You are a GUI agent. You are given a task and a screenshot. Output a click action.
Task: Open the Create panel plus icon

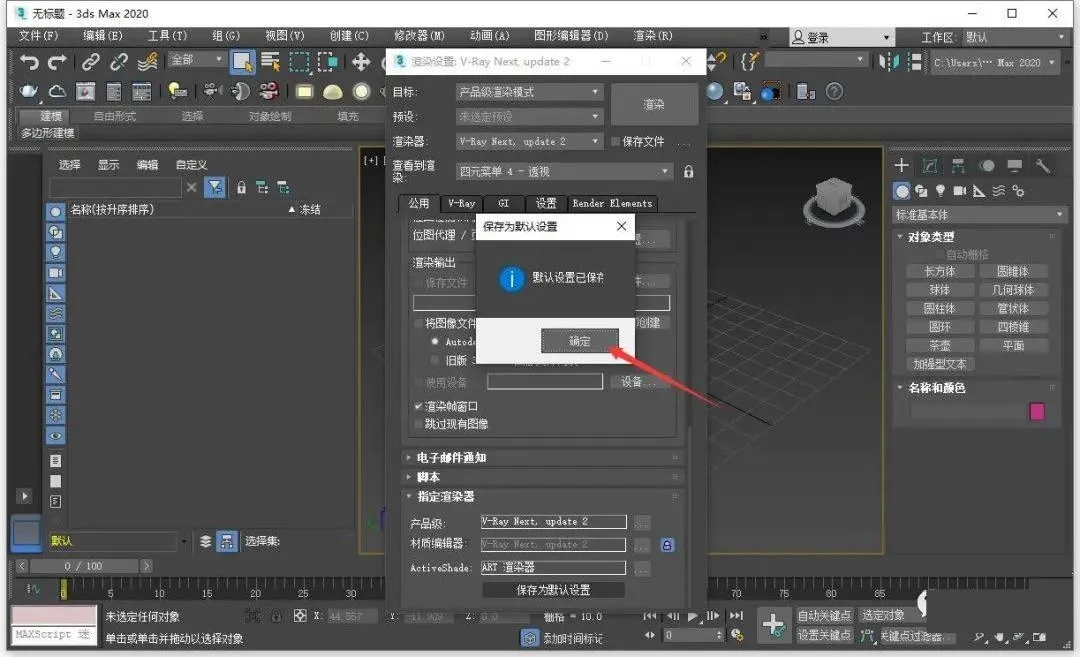(901, 165)
